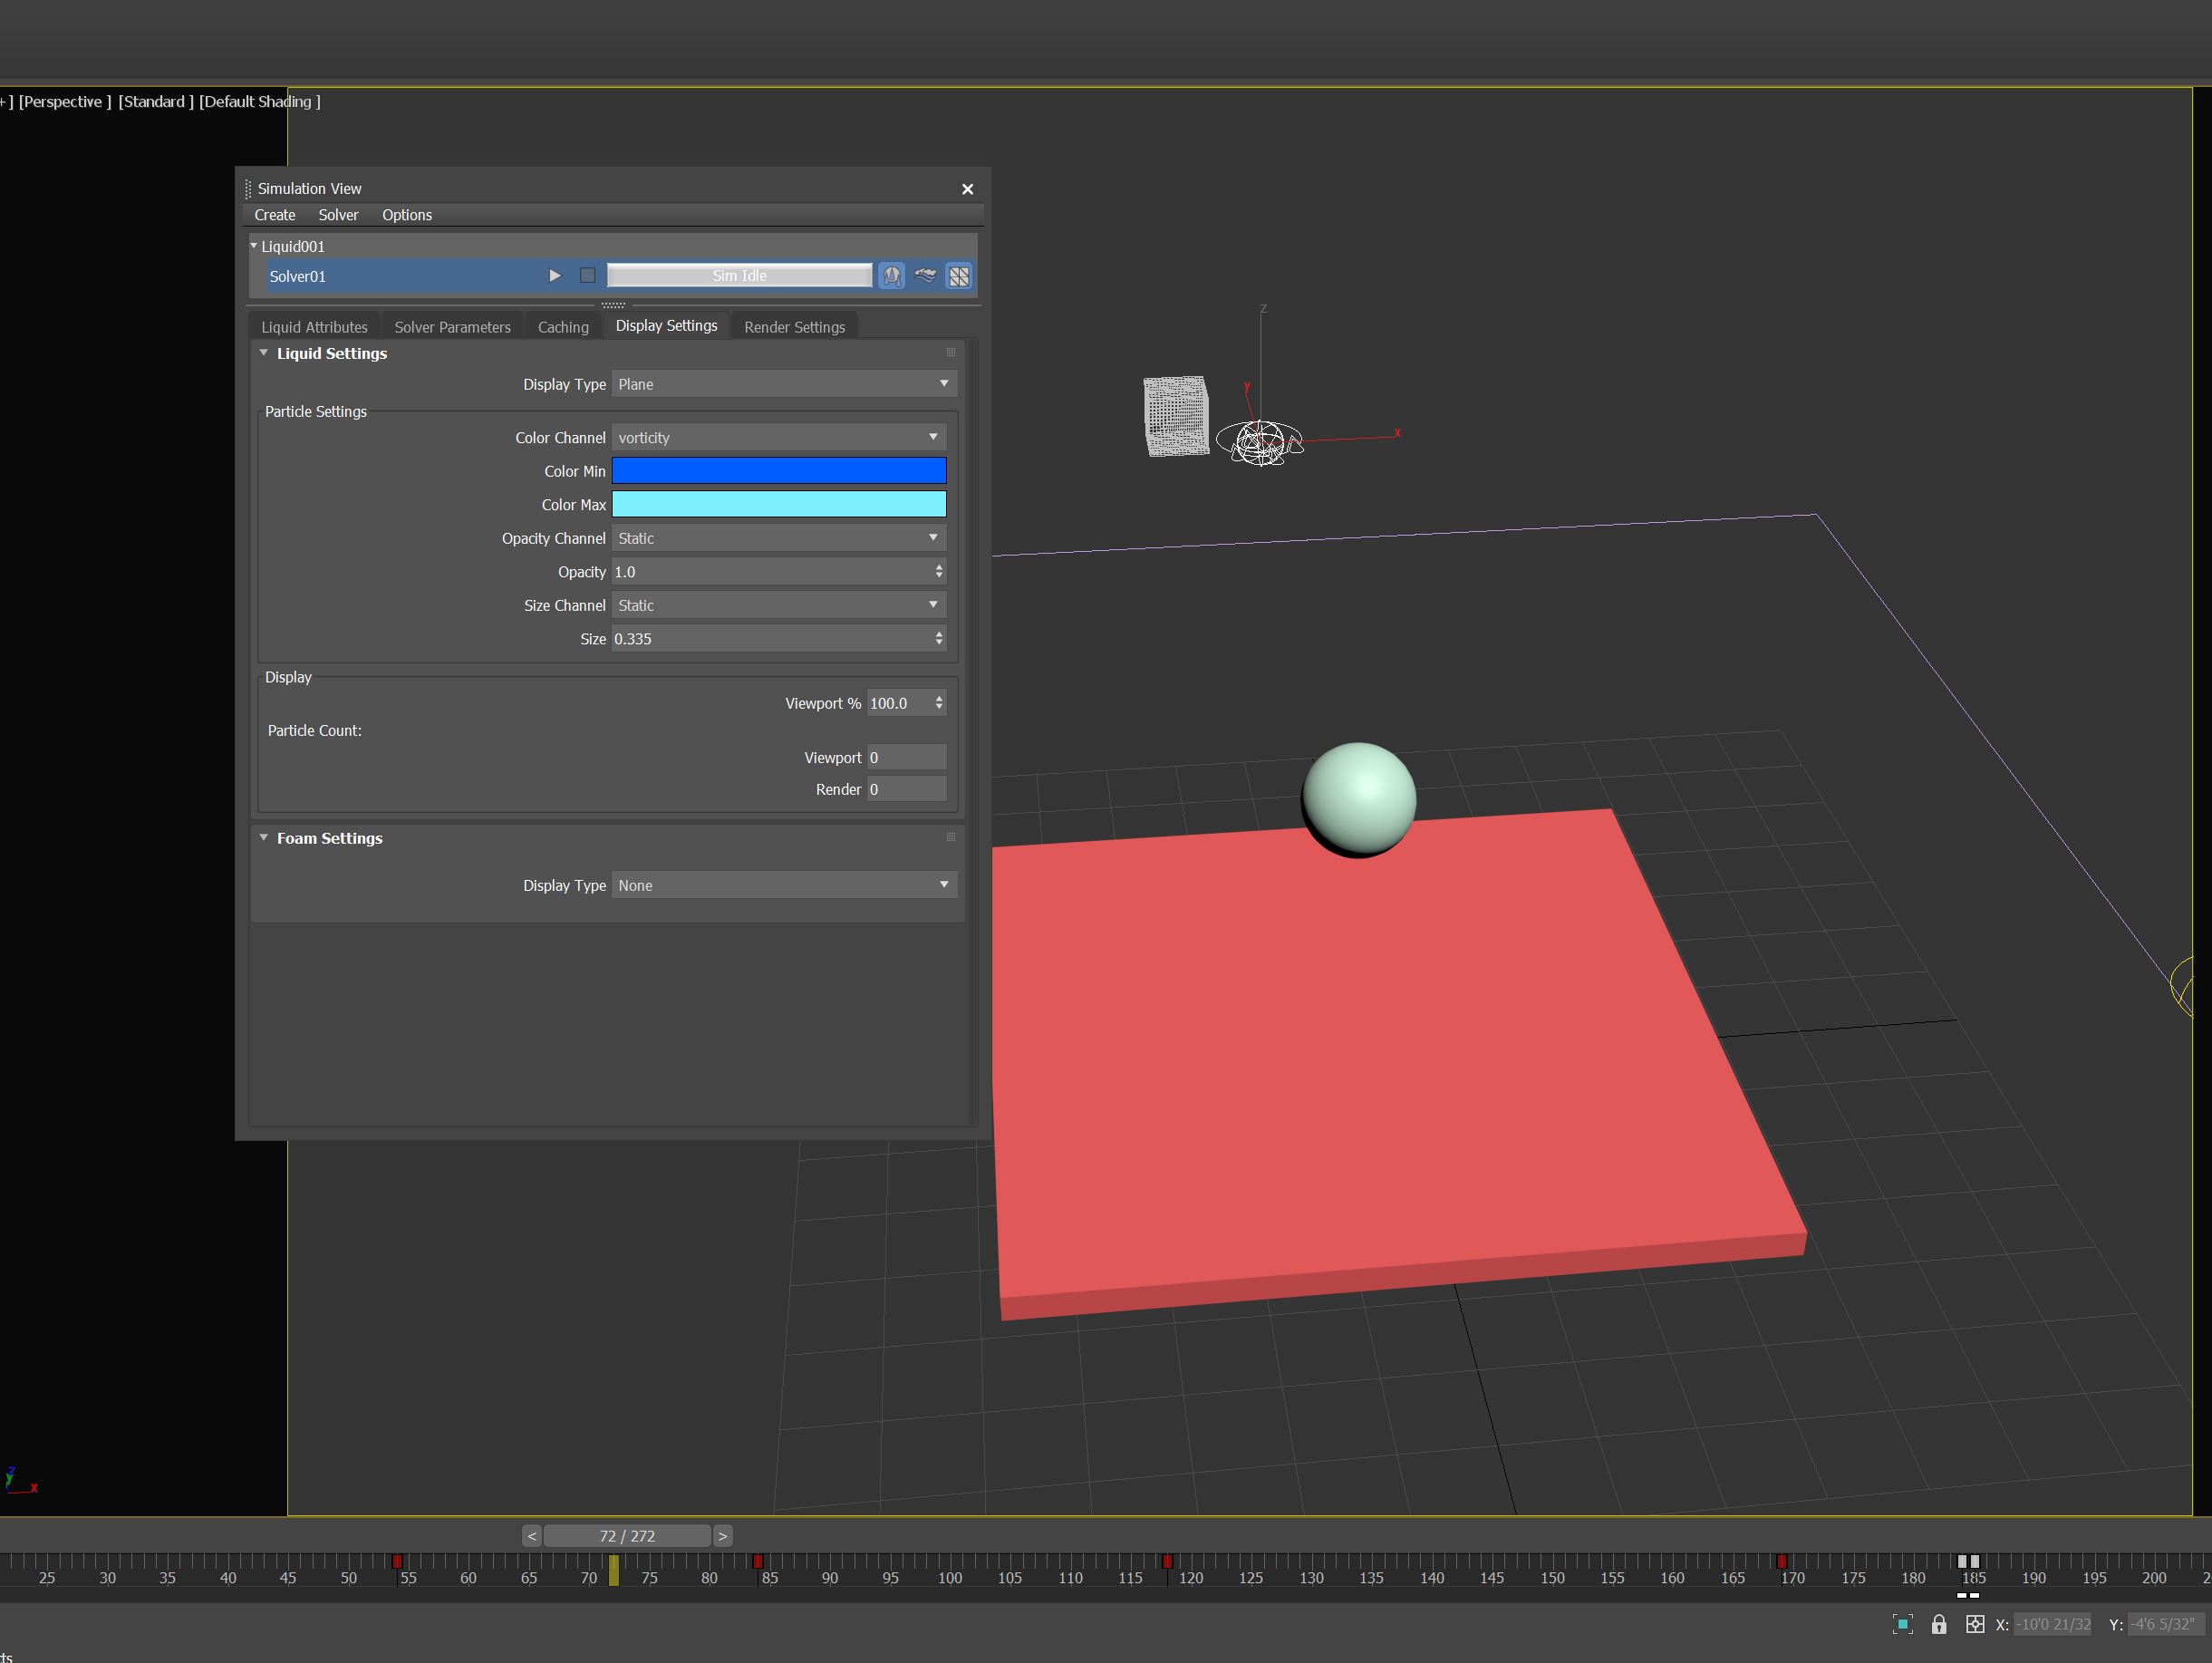The image size is (2212, 1663).
Task: Go to previous frame arrow button
Action: (532, 1536)
